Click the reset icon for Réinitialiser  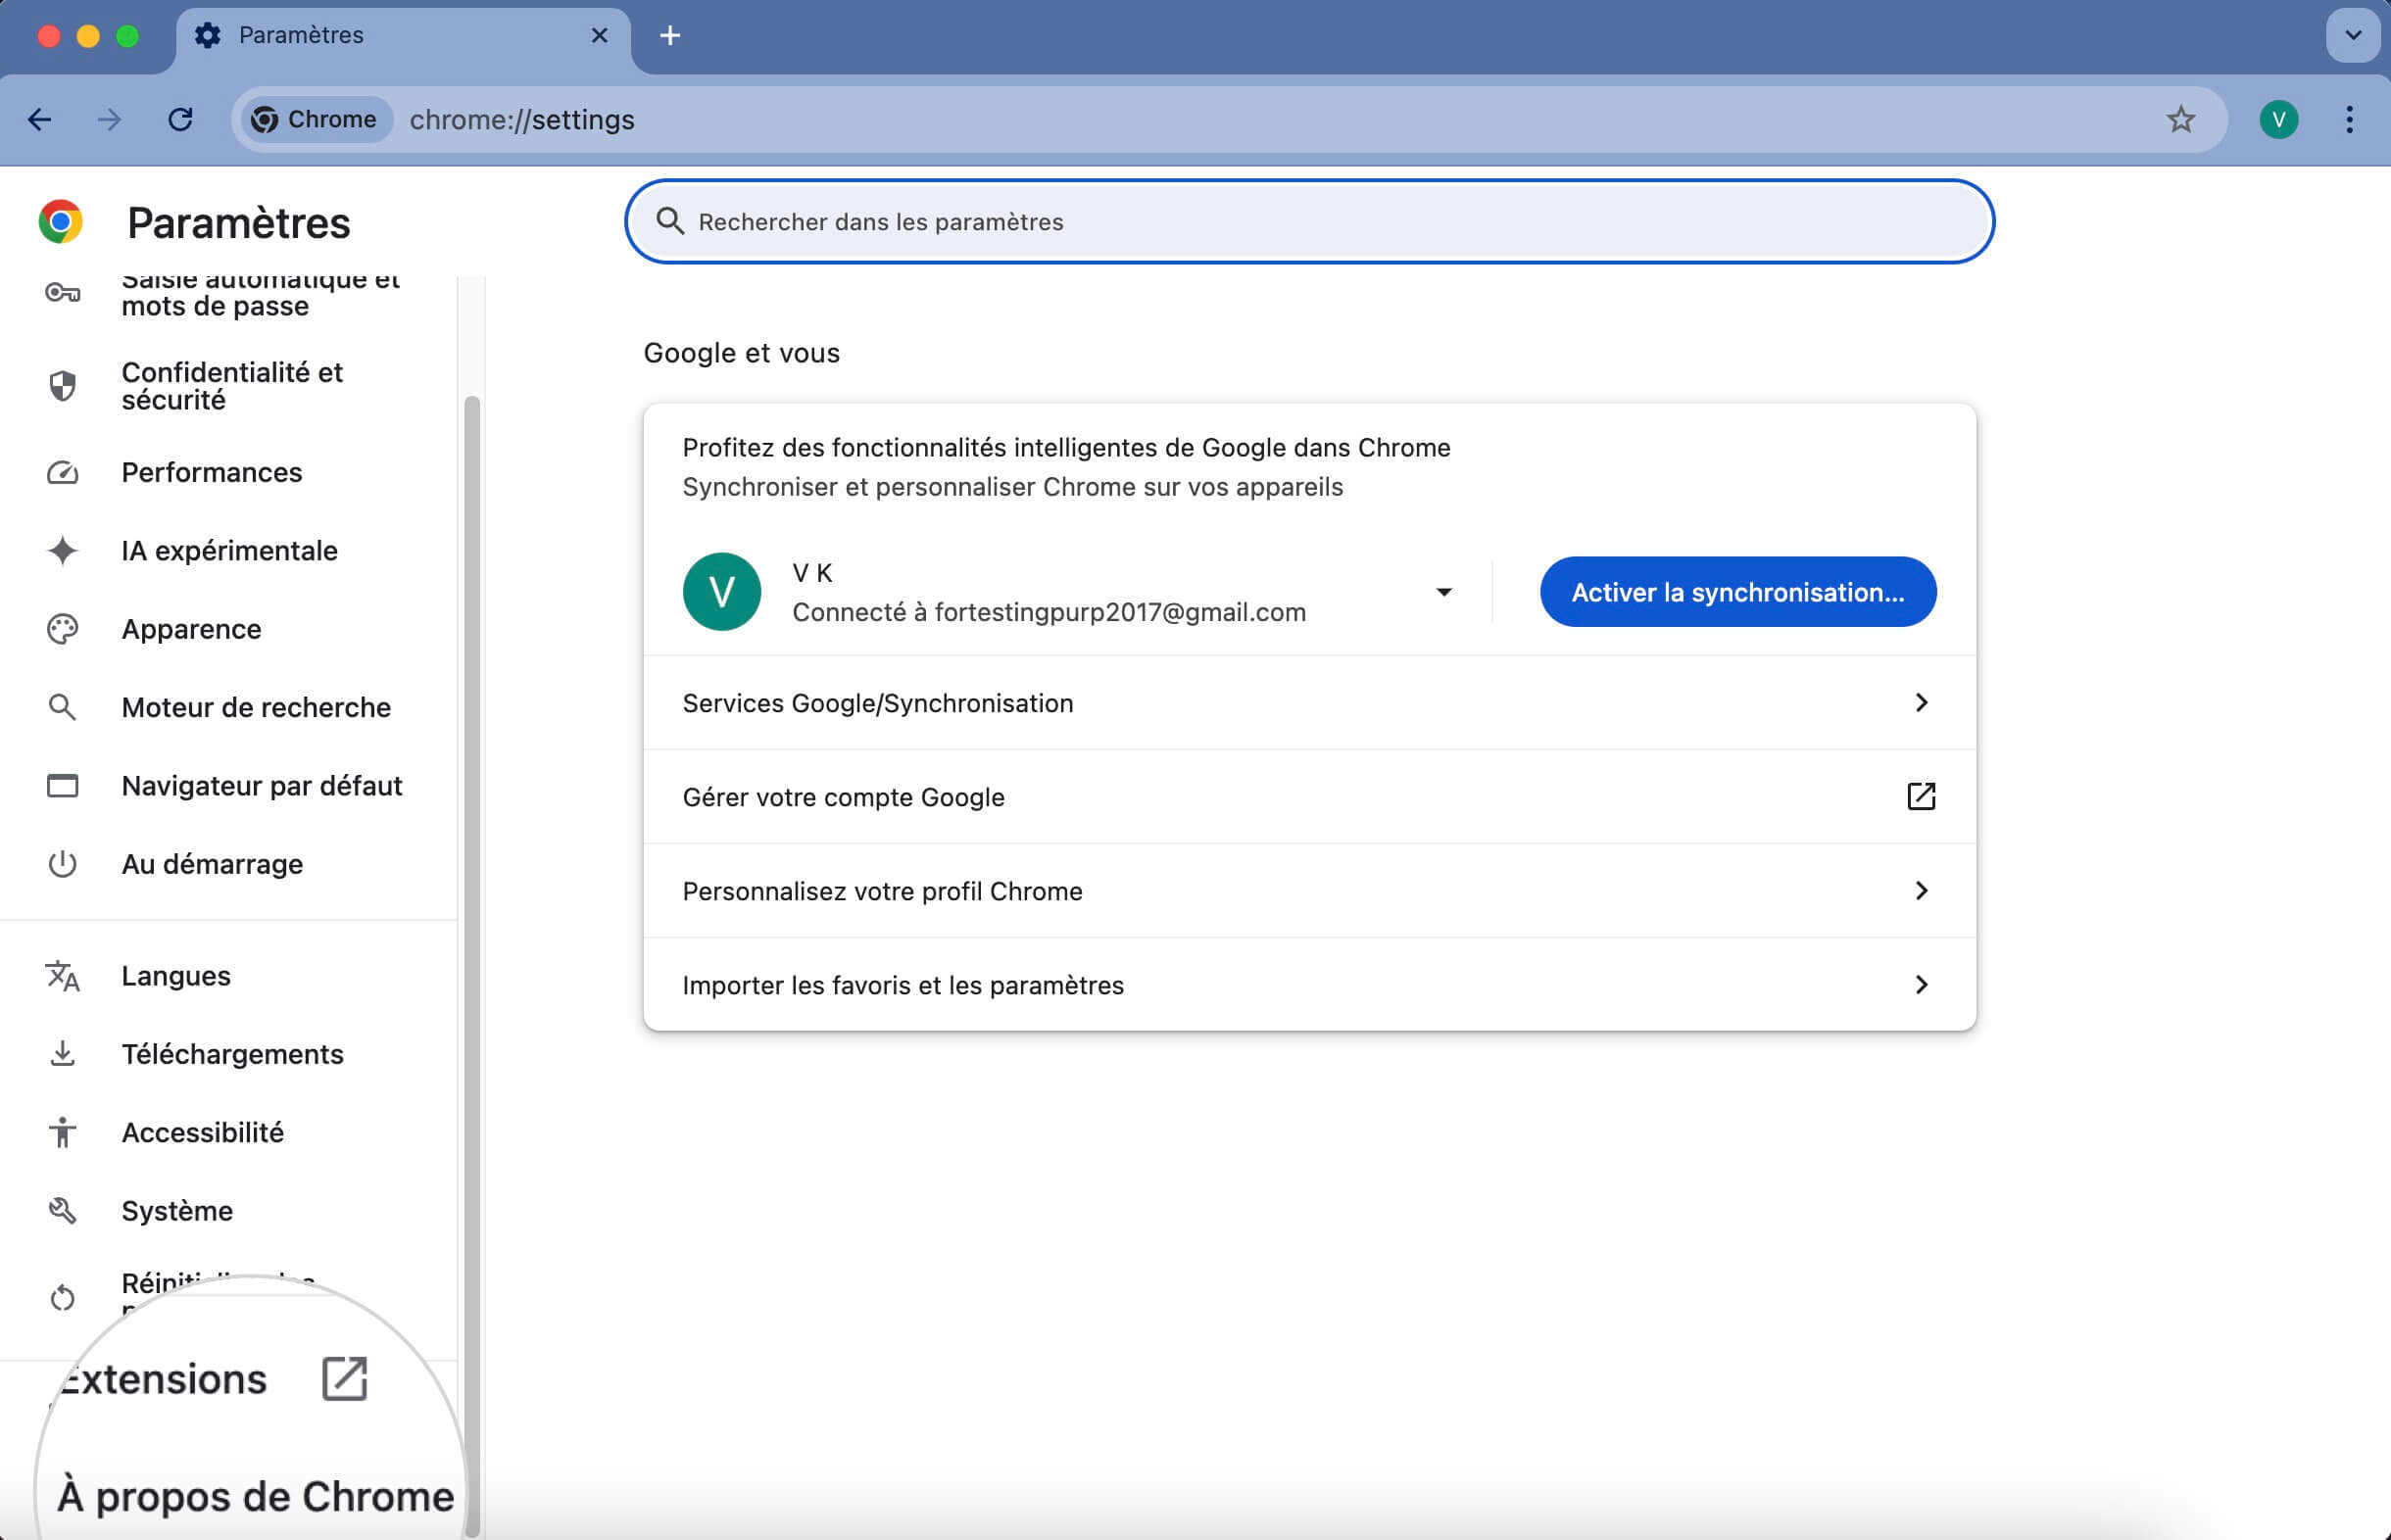click(x=62, y=1298)
